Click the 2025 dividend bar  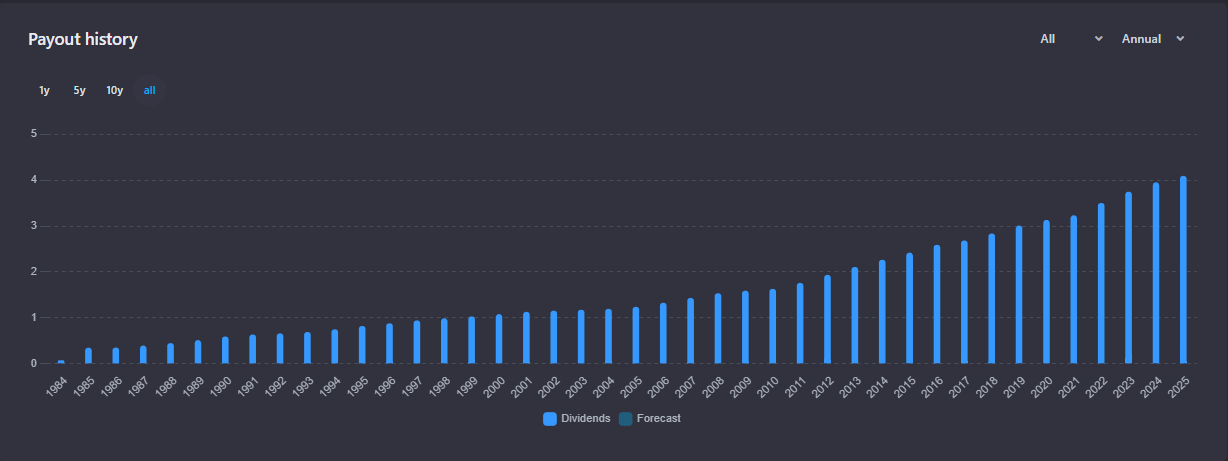1183,270
